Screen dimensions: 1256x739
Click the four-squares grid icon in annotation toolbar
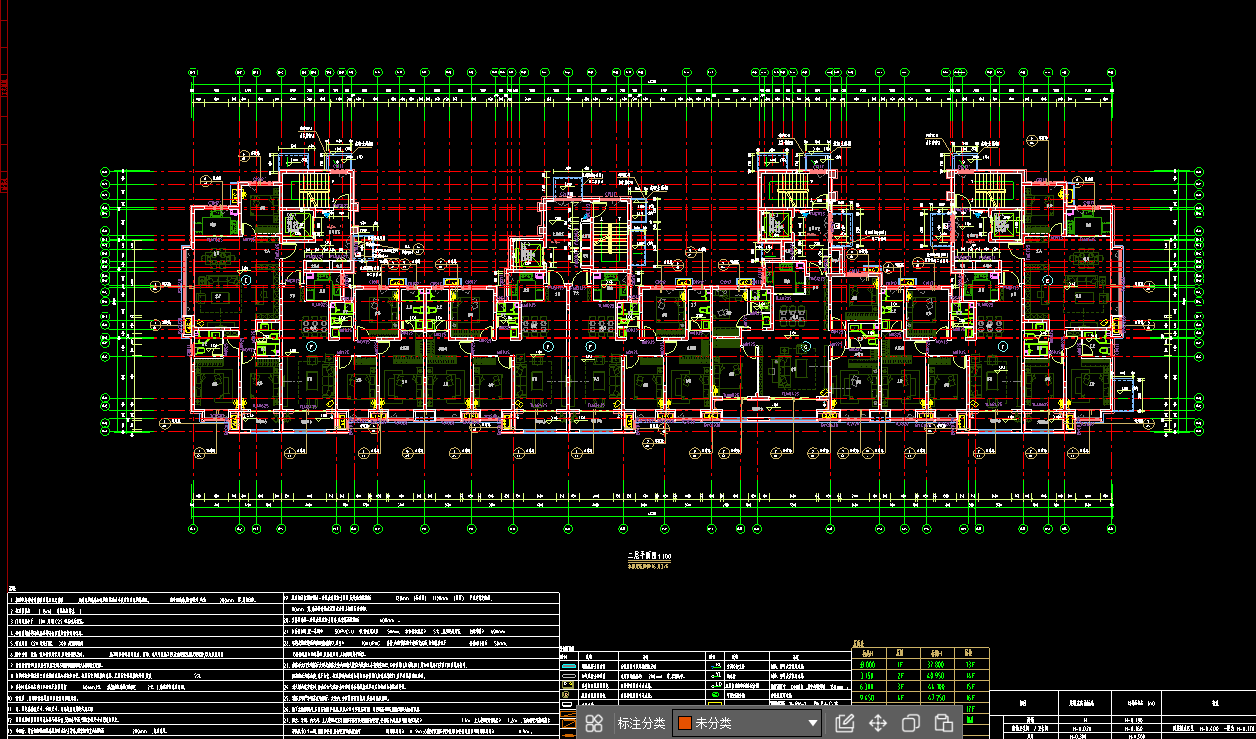[594, 723]
